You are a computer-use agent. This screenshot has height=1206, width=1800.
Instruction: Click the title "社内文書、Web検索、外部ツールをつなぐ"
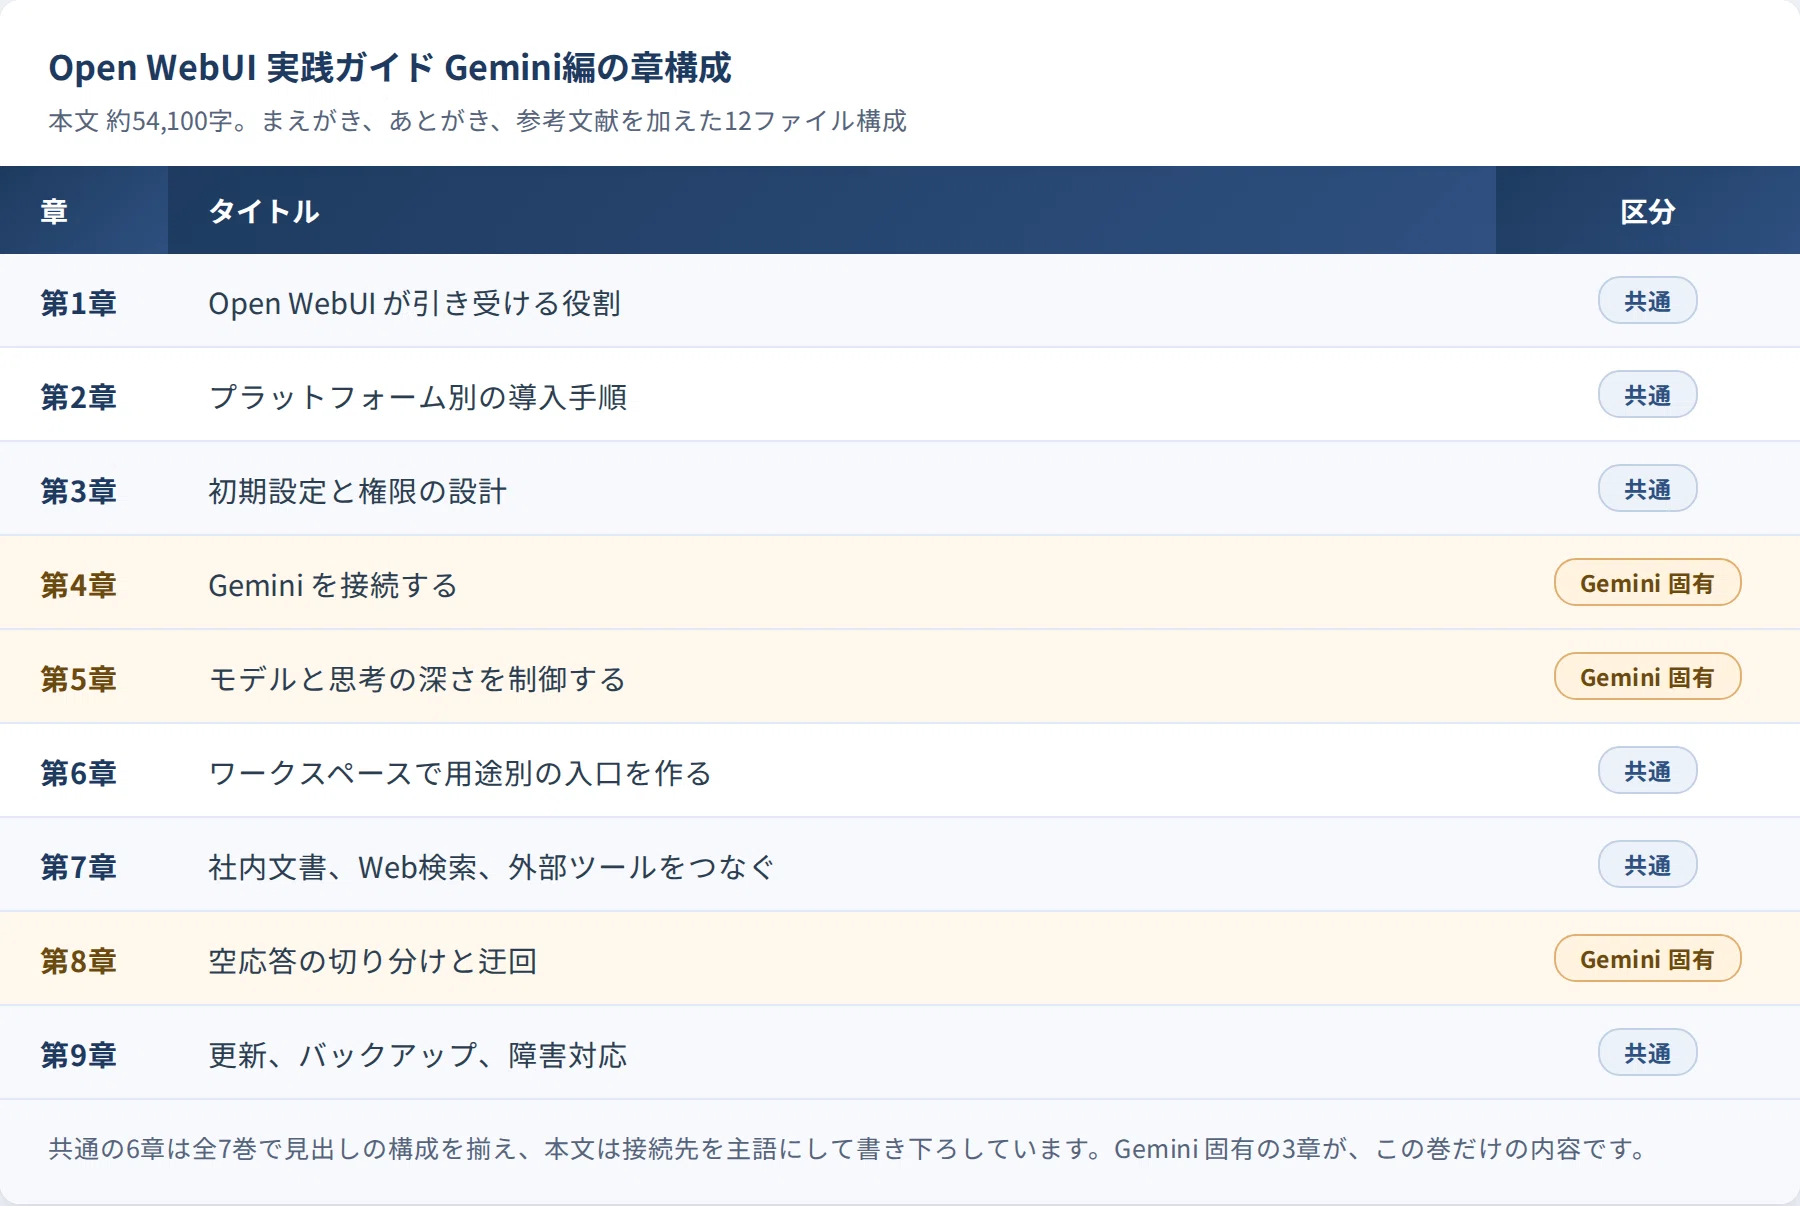[492, 866]
